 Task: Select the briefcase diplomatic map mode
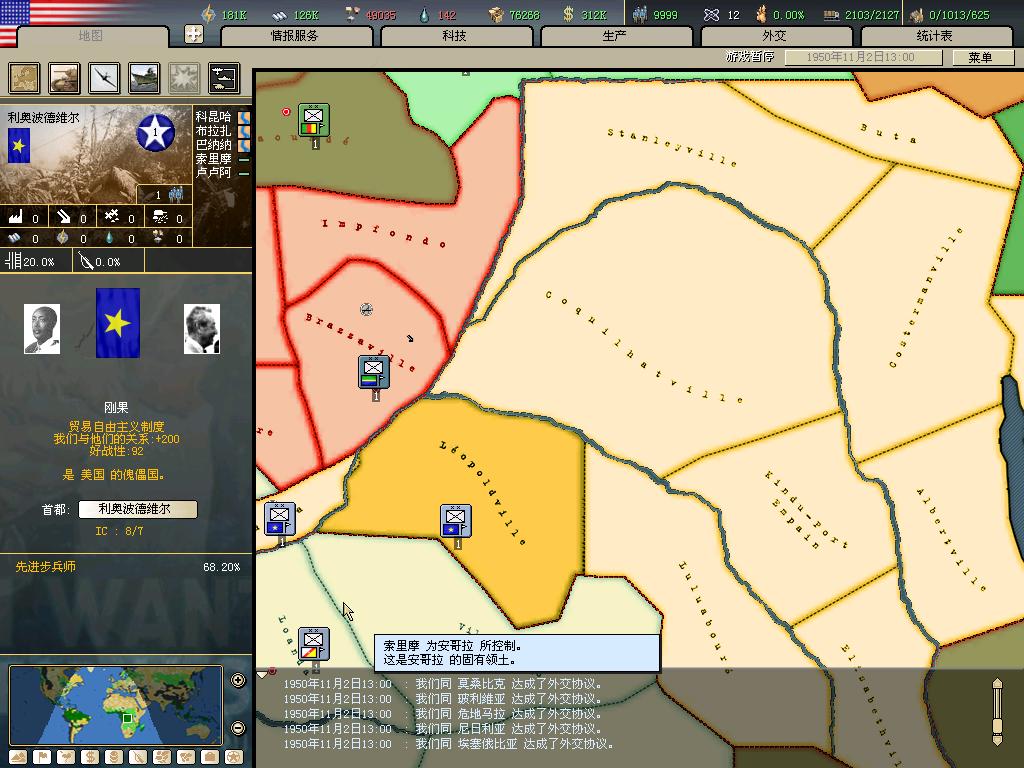(x=210, y=757)
